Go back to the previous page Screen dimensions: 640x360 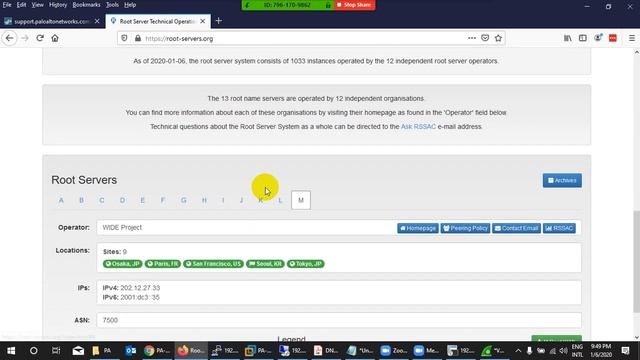pos(9,38)
